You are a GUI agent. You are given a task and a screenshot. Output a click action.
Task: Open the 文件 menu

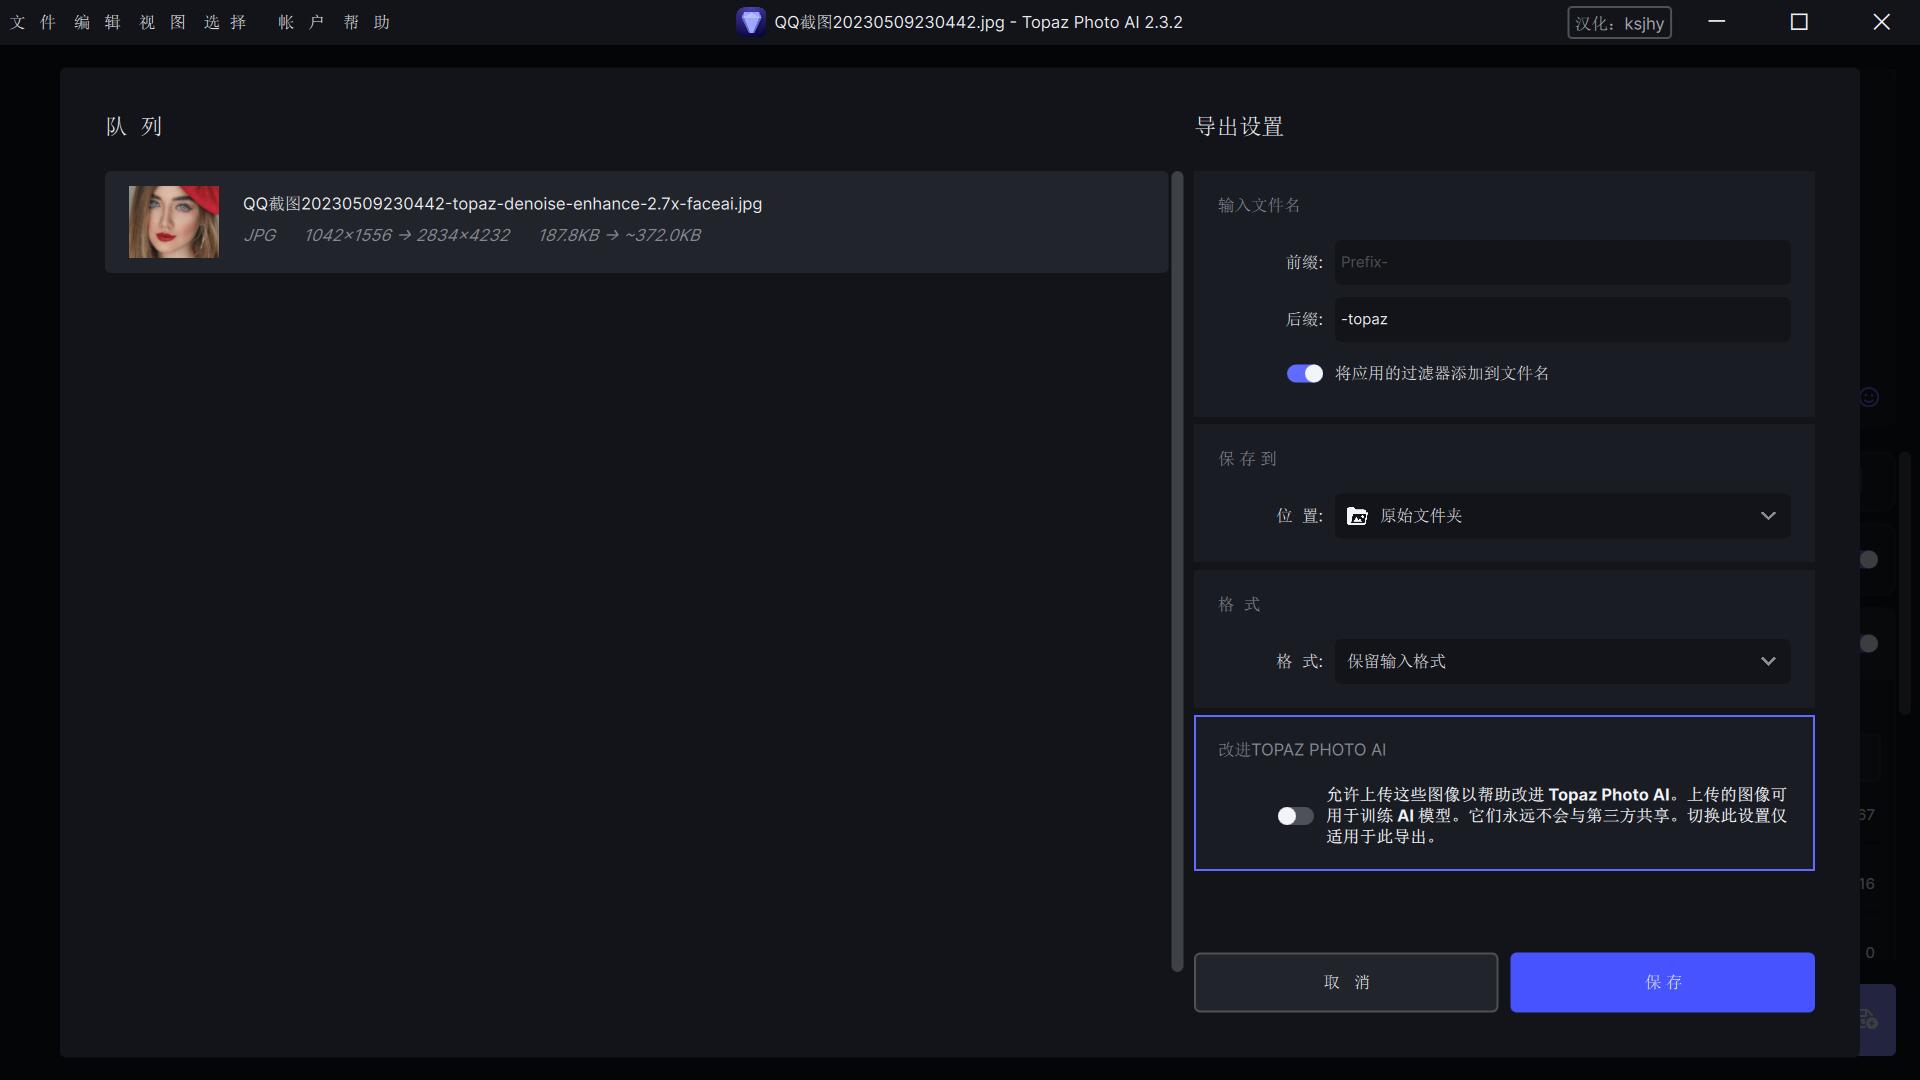click(33, 22)
